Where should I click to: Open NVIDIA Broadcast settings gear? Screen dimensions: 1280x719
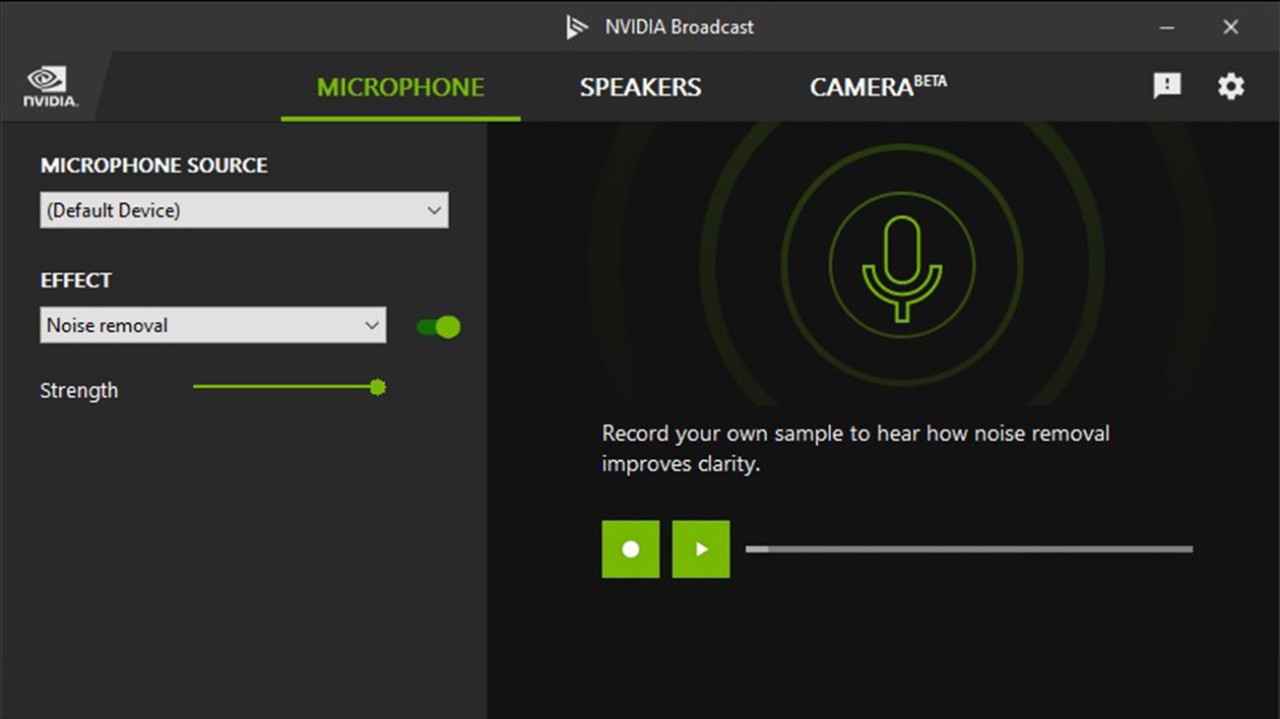1230,87
